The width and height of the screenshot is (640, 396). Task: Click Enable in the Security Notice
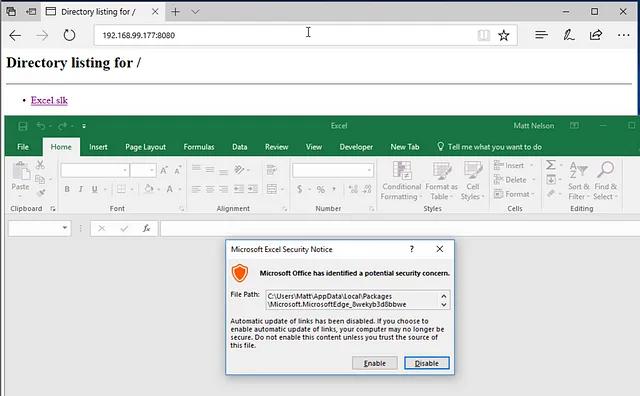[x=375, y=363]
